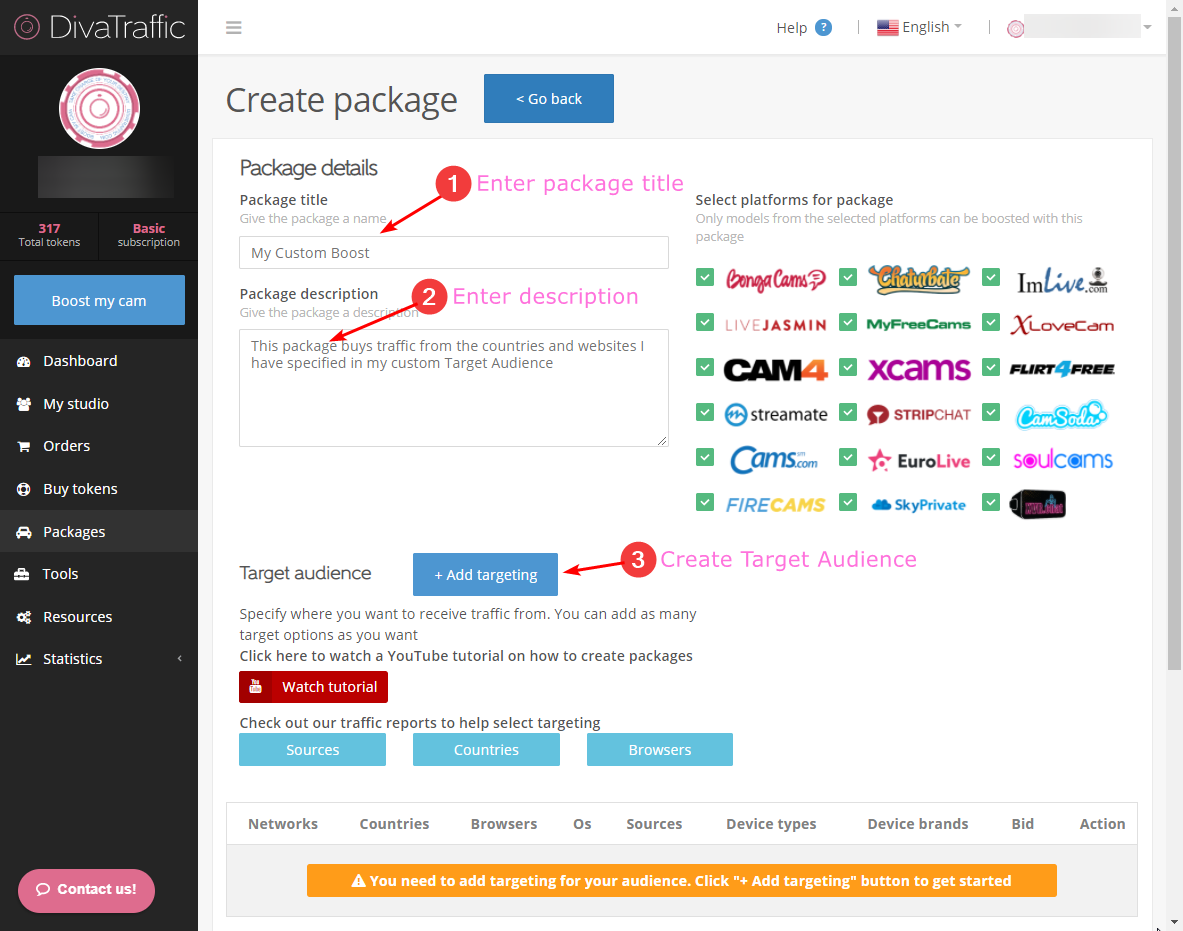Click the Package description text area
Viewport: 1183px width, 931px height.
pyautogui.click(x=453, y=388)
